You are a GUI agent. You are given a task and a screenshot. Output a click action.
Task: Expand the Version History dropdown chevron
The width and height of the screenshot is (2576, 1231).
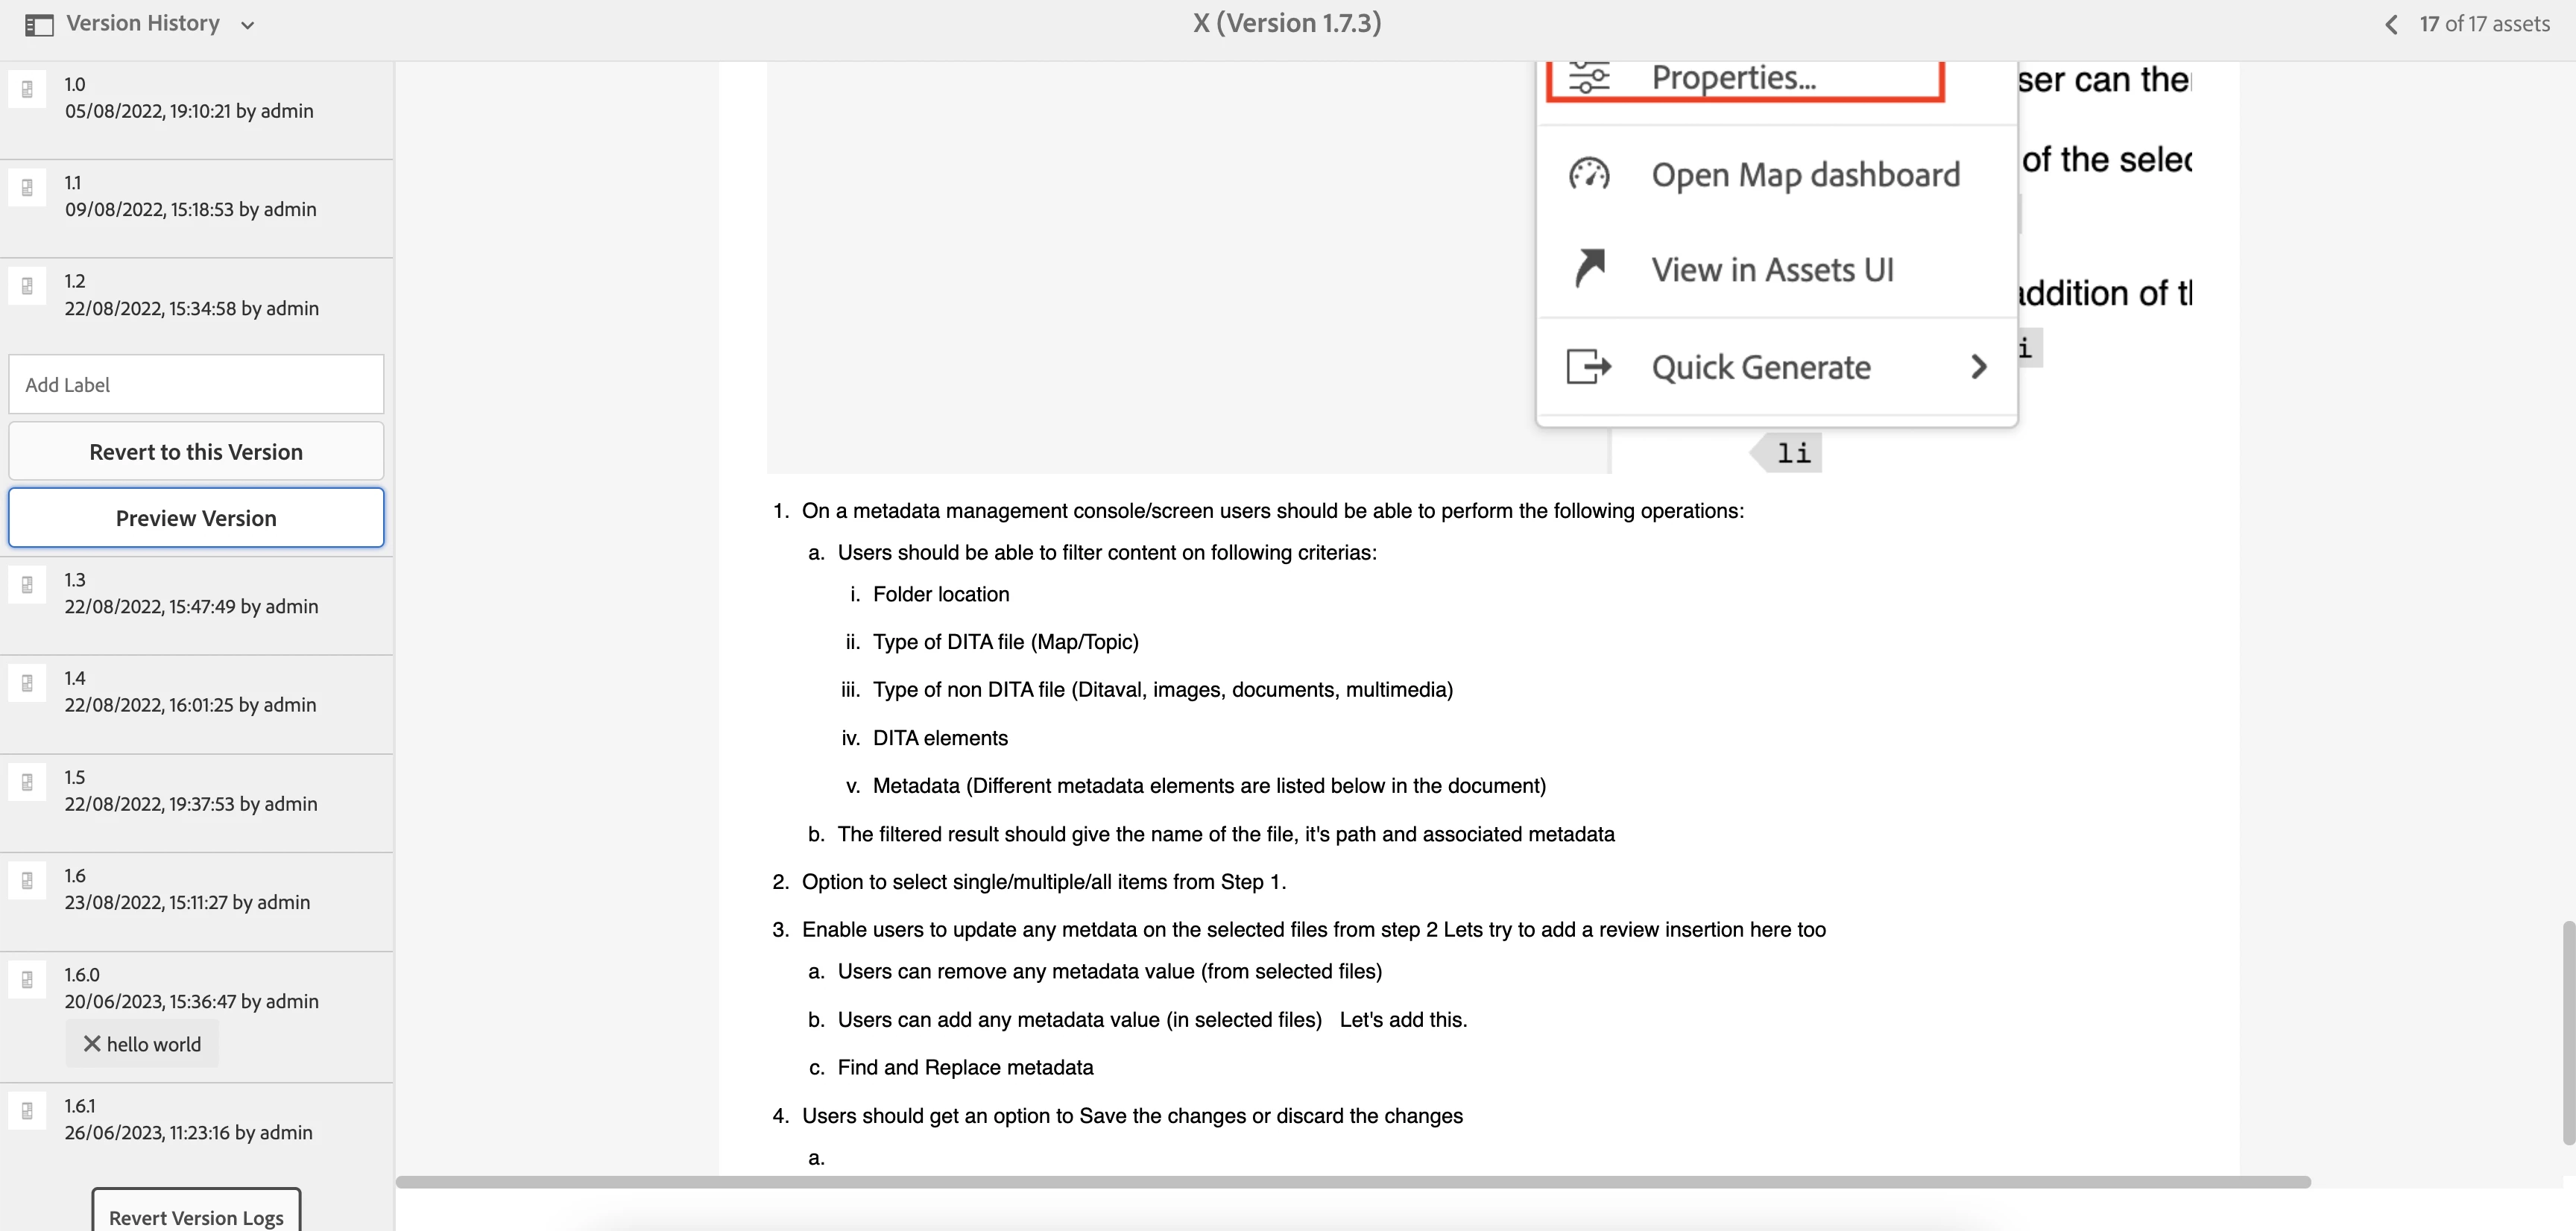248,25
